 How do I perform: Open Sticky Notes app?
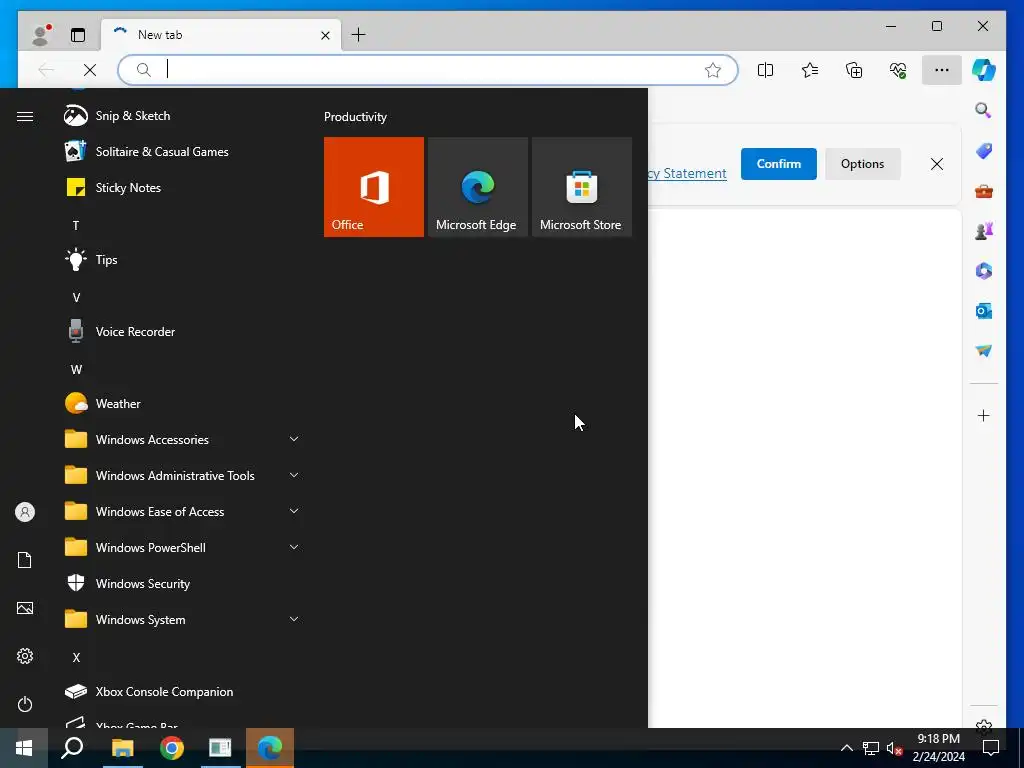pyautogui.click(x=180, y=187)
